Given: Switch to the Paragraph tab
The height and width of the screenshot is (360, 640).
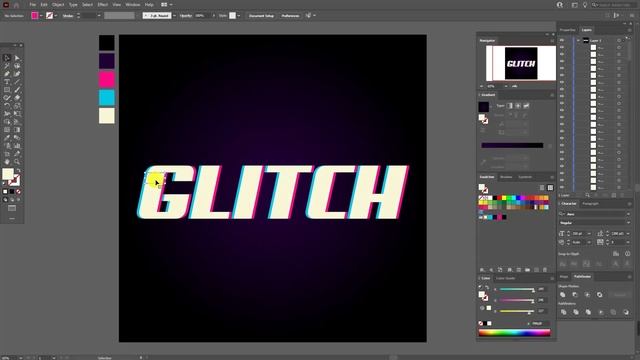Looking at the screenshot, I should (590, 204).
